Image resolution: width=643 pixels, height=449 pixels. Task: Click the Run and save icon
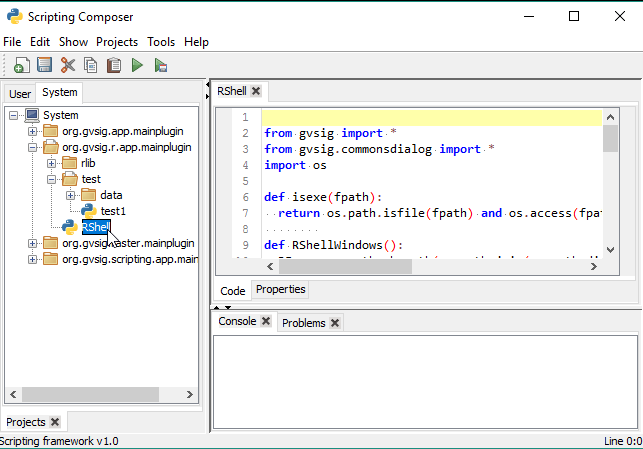tap(160, 65)
